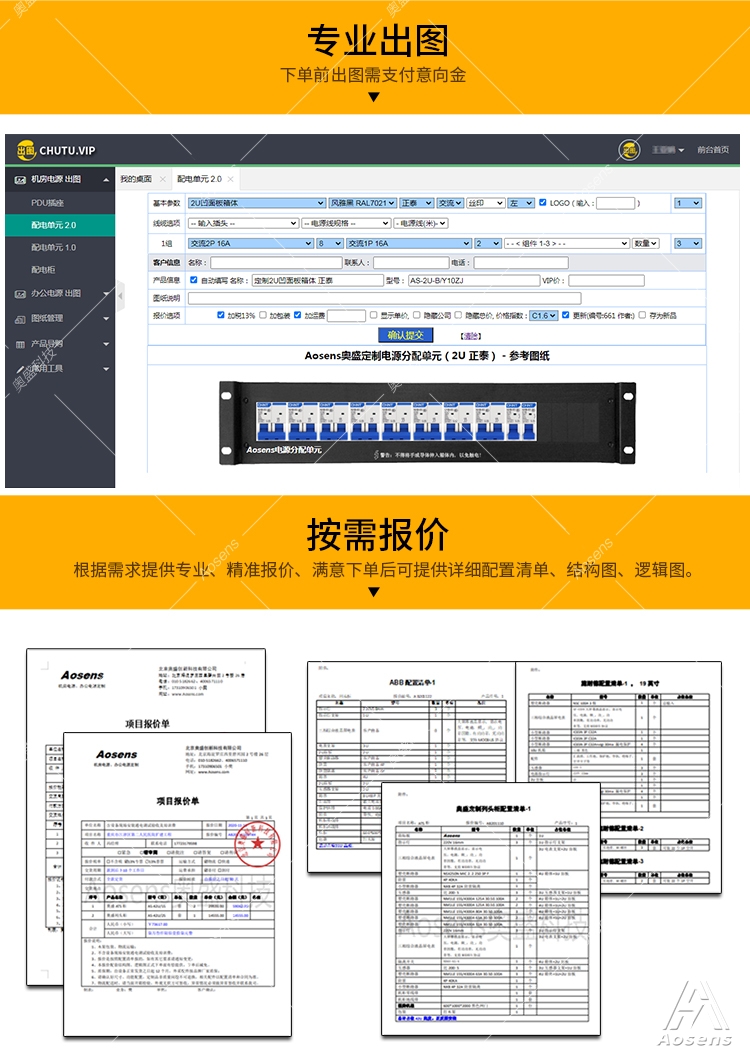Toggle the 隐藏公司 checkbox
This screenshot has width=750, height=1061.
pyautogui.click(x=416, y=315)
